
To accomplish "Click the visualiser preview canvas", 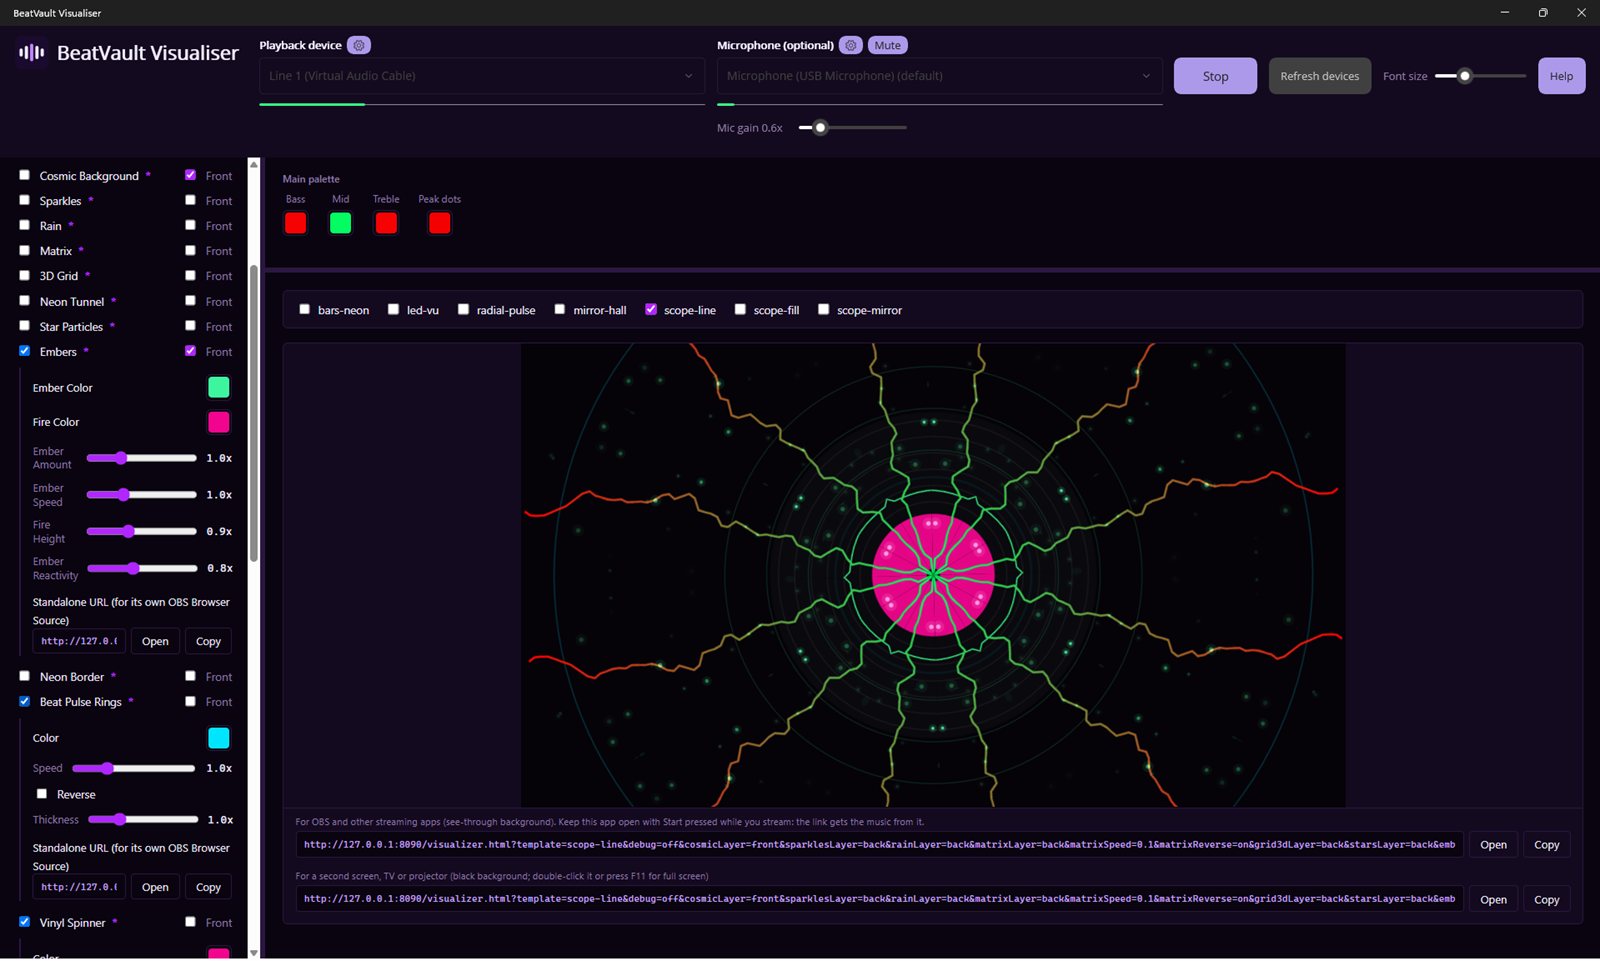I will click(x=932, y=575).
